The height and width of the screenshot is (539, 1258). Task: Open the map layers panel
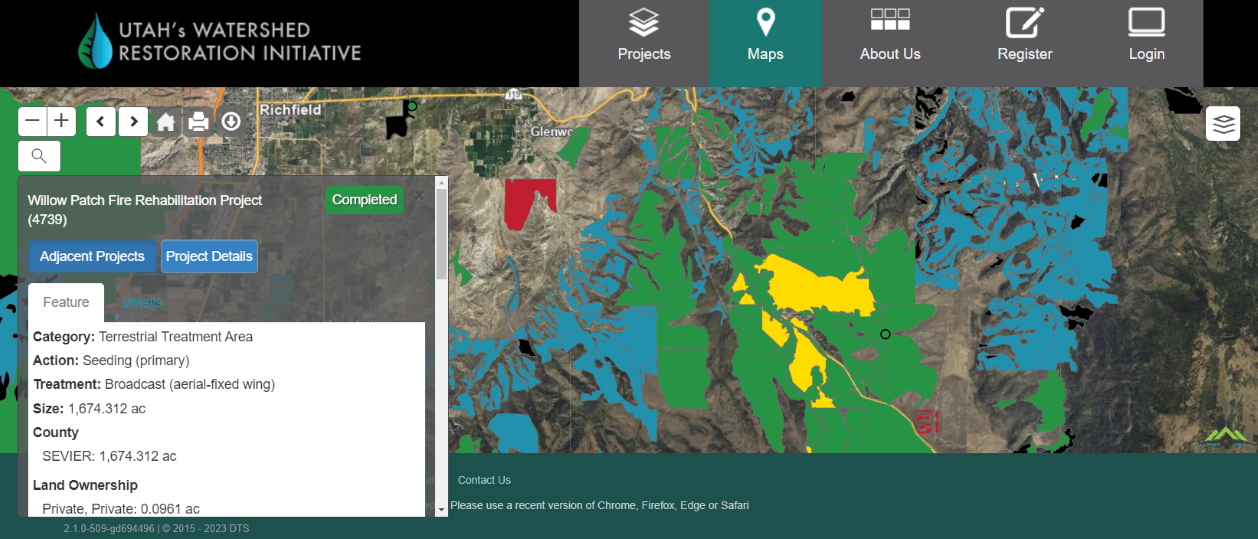[x=1223, y=124]
